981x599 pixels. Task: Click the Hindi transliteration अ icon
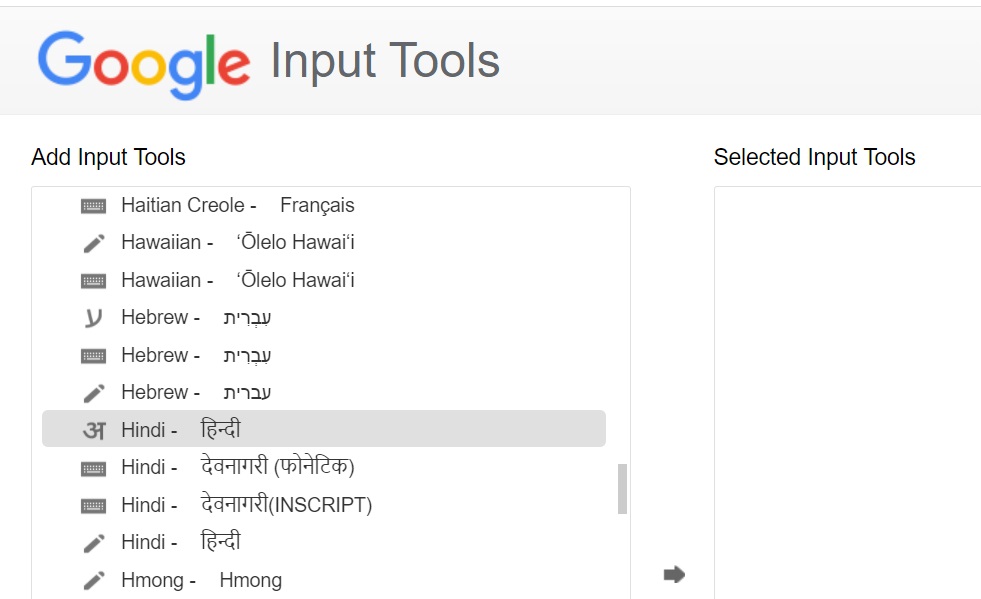coord(94,430)
